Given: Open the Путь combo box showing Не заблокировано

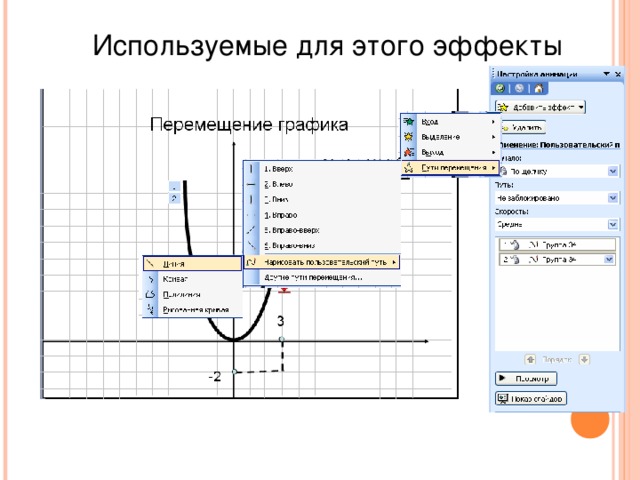Looking at the screenshot, I should (x=558, y=198).
